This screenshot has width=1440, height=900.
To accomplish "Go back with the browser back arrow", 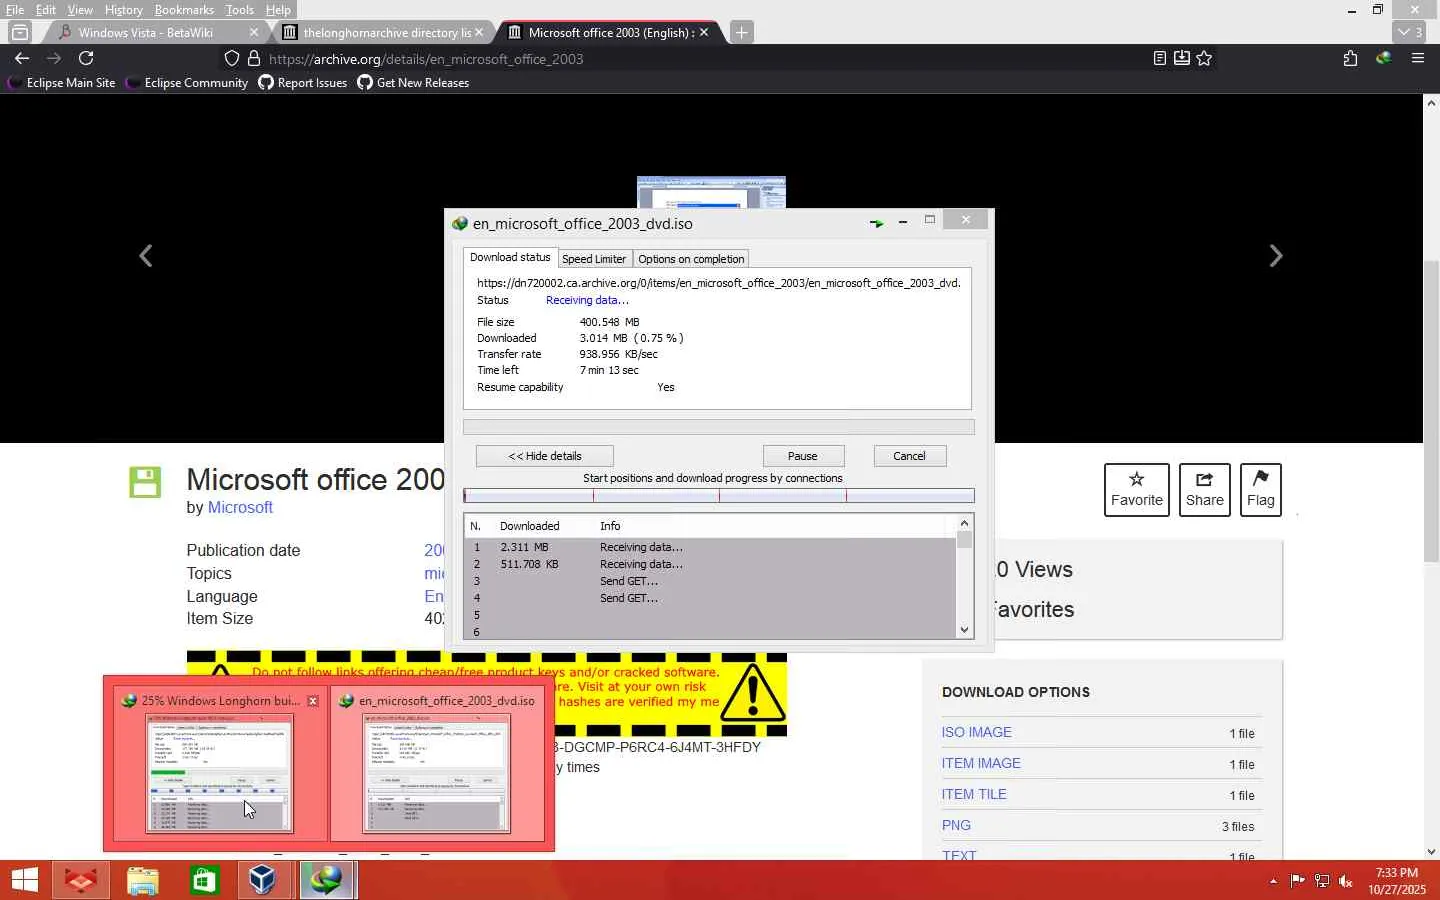I will click(x=22, y=58).
